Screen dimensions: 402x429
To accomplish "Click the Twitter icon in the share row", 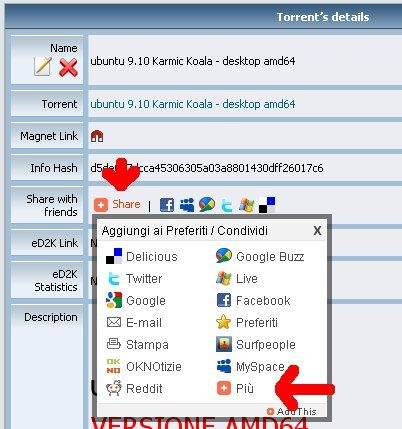I will (227, 205).
